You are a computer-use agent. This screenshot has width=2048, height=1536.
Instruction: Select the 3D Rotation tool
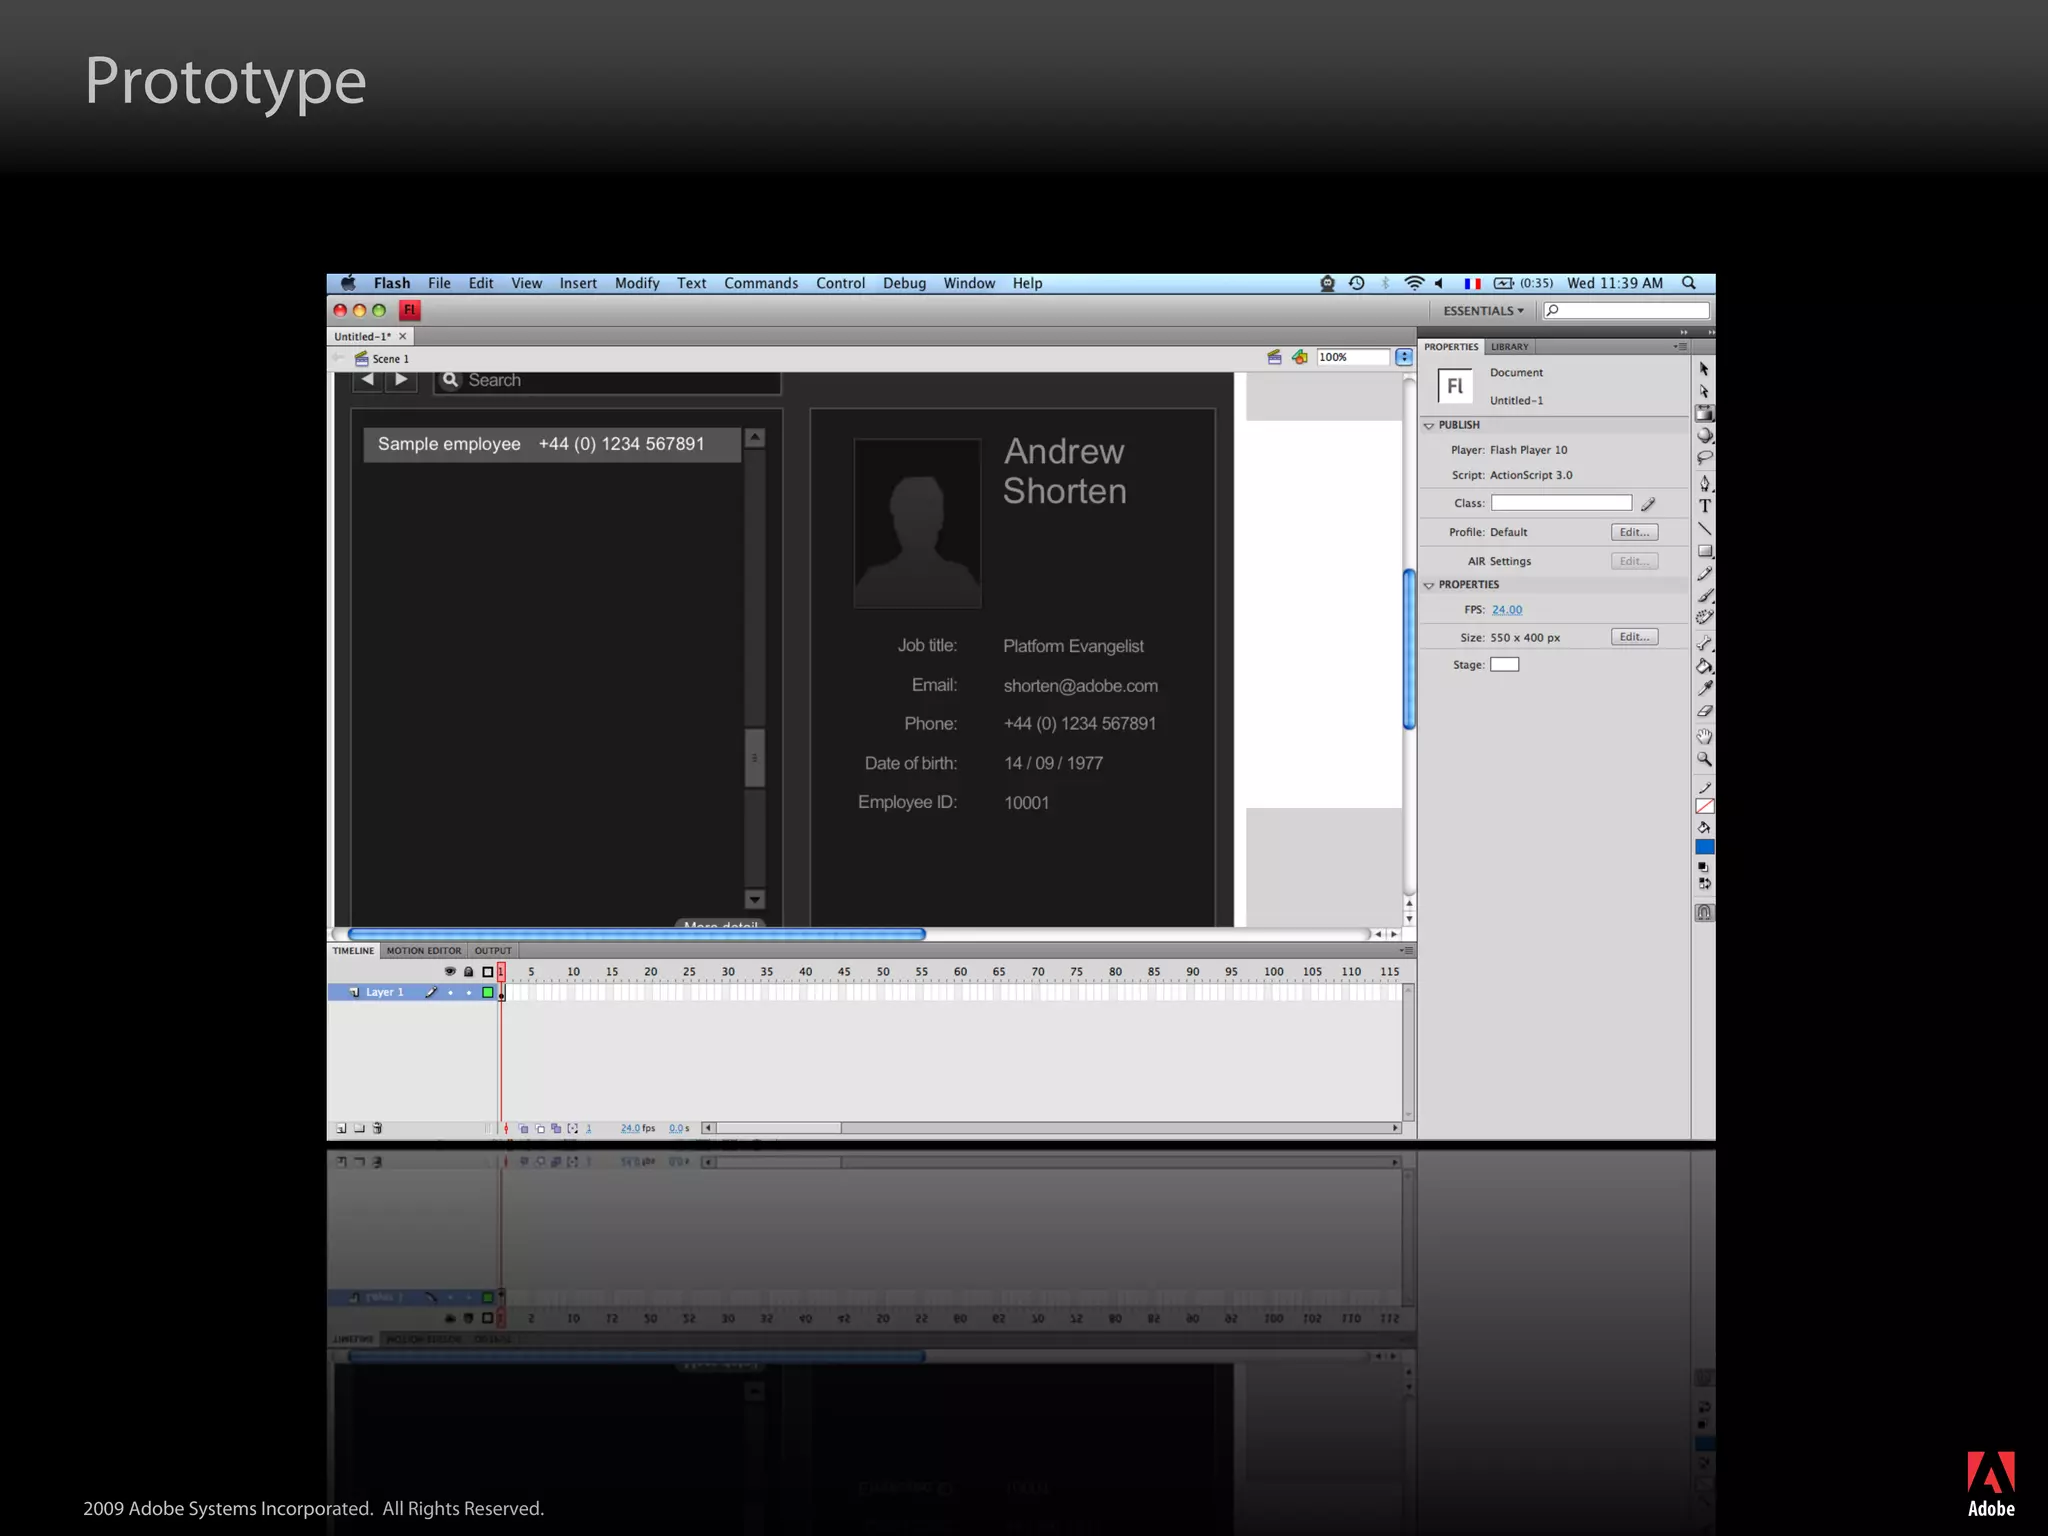tap(1704, 436)
